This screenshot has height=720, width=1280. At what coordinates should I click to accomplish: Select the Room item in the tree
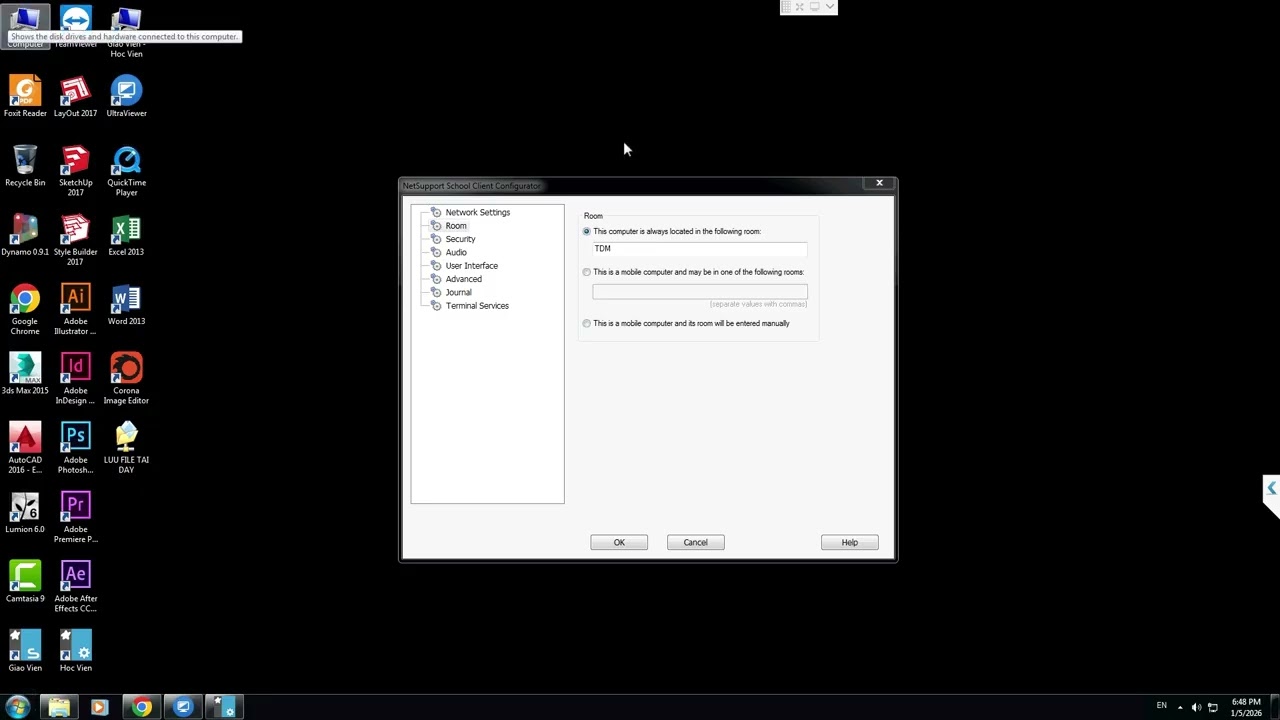[x=456, y=226]
